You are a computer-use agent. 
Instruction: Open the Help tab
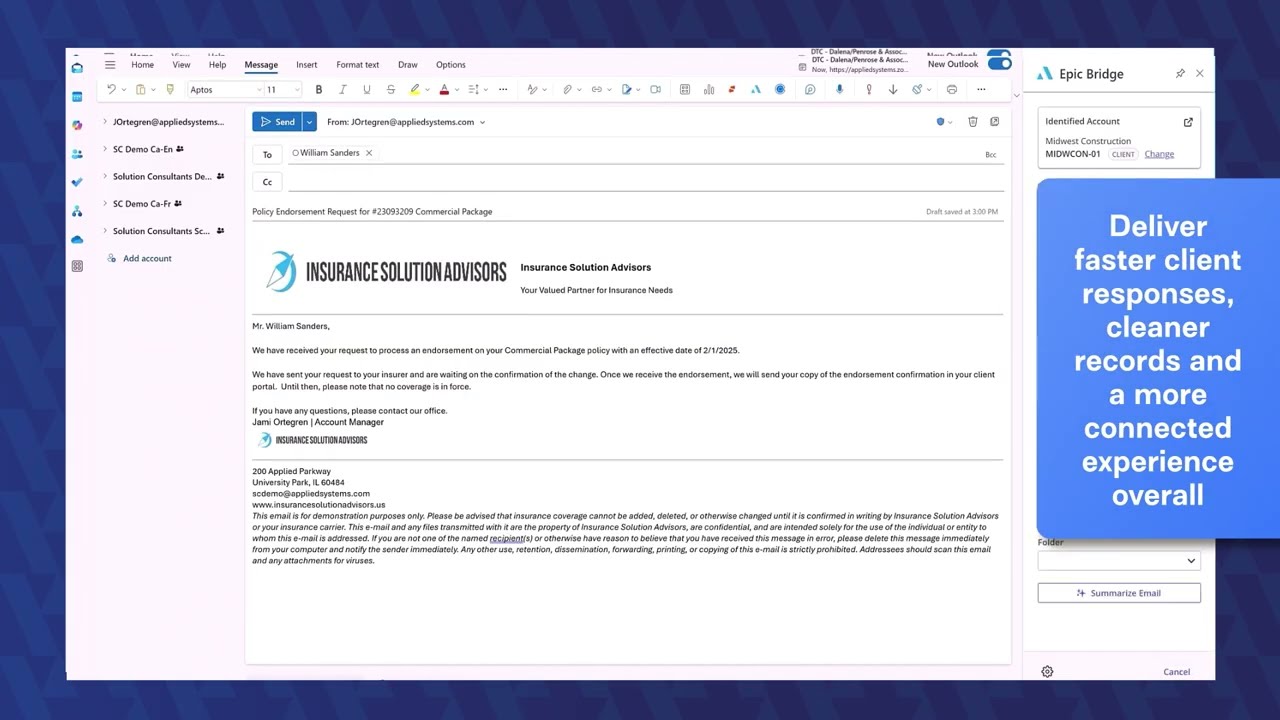tap(217, 65)
